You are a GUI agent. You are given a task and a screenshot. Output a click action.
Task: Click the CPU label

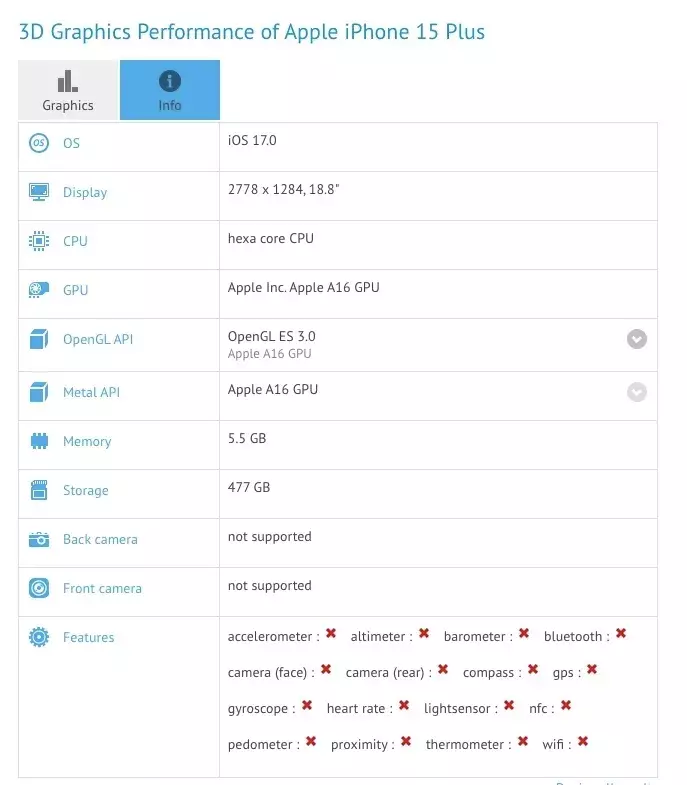point(75,241)
